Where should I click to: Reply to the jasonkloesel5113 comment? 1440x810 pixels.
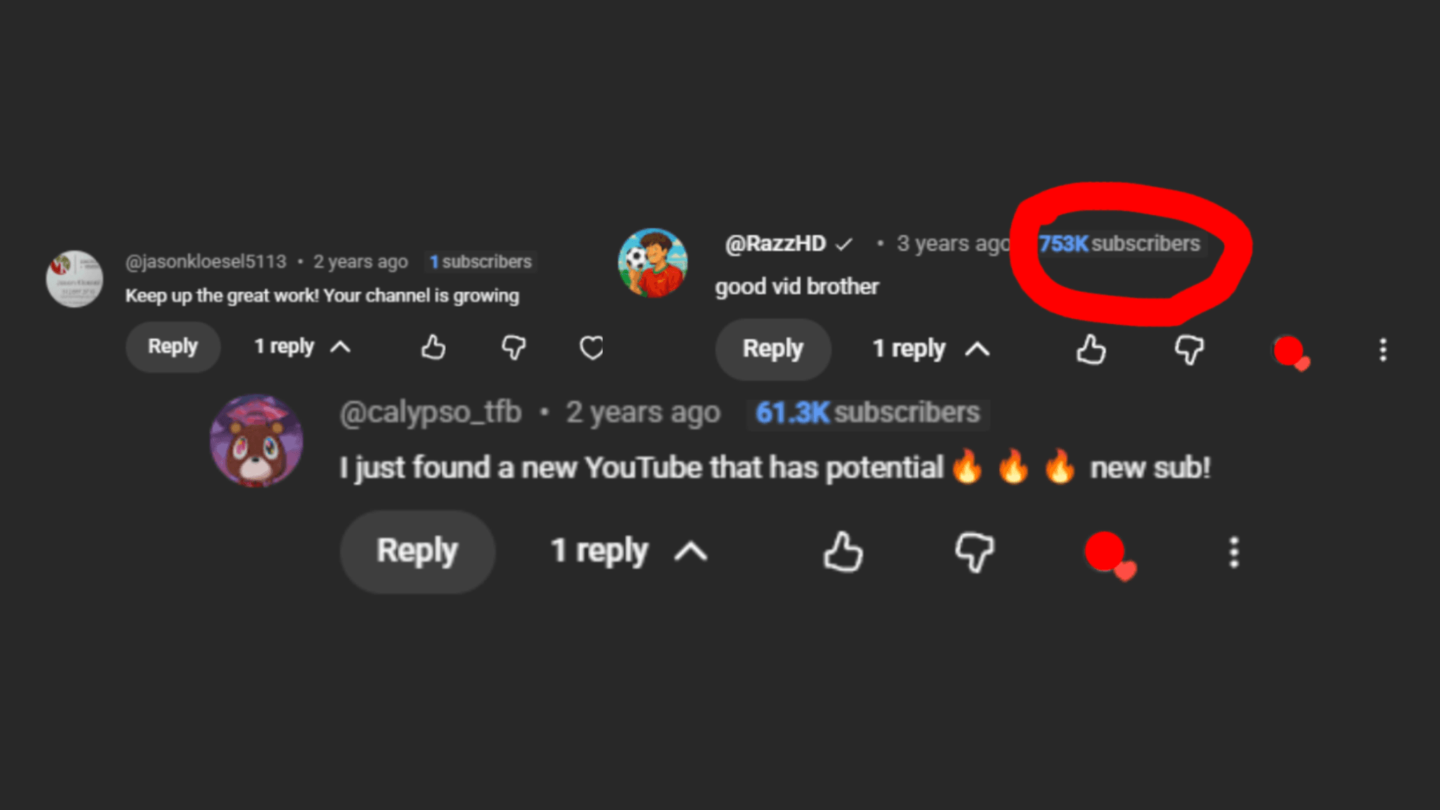(x=173, y=347)
